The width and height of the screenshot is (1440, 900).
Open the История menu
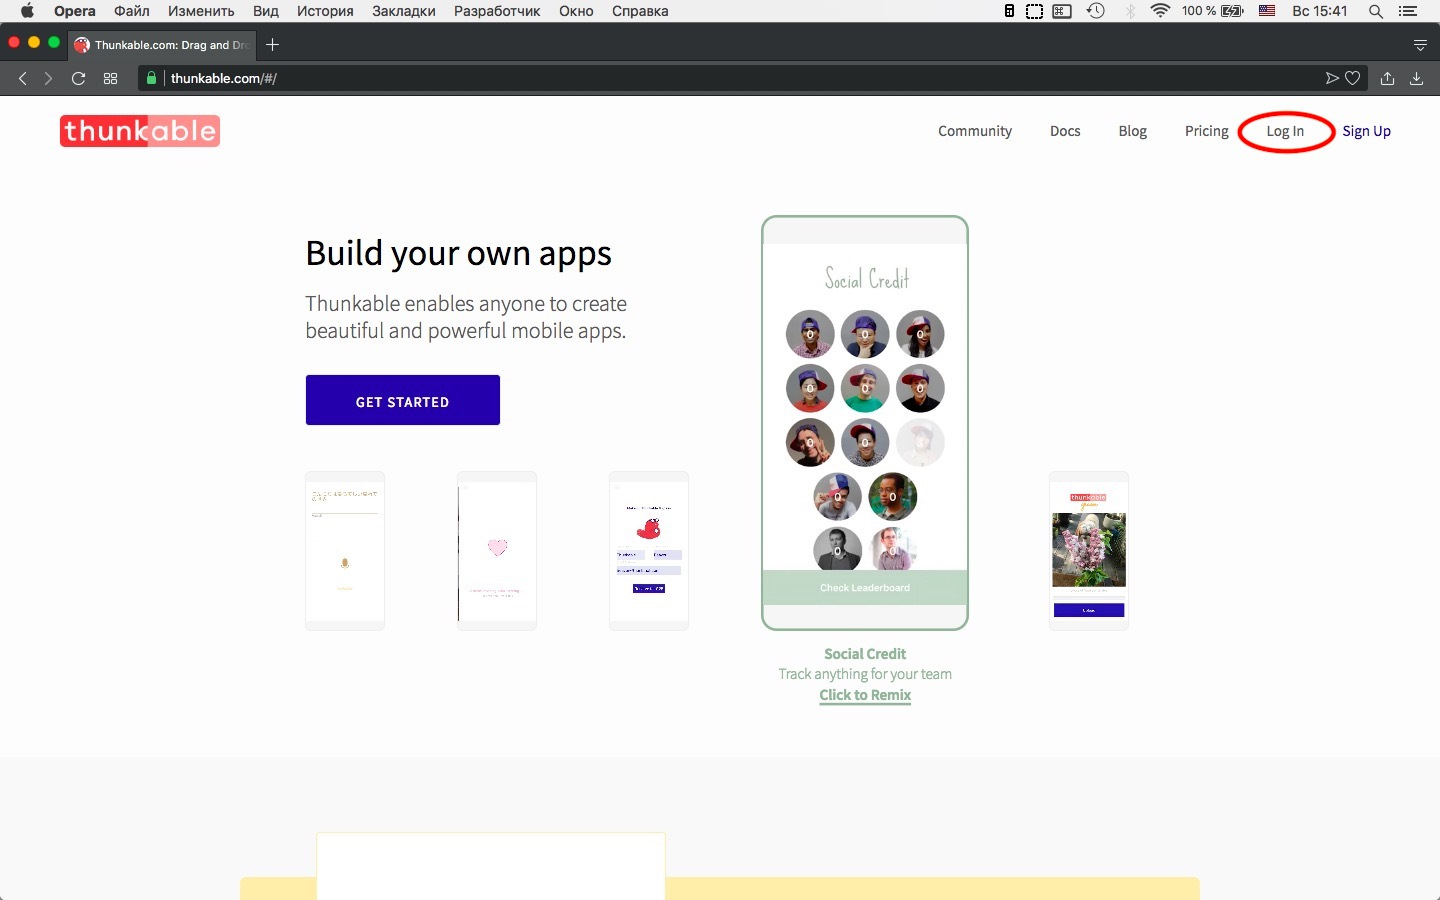[x=325, y=11]
